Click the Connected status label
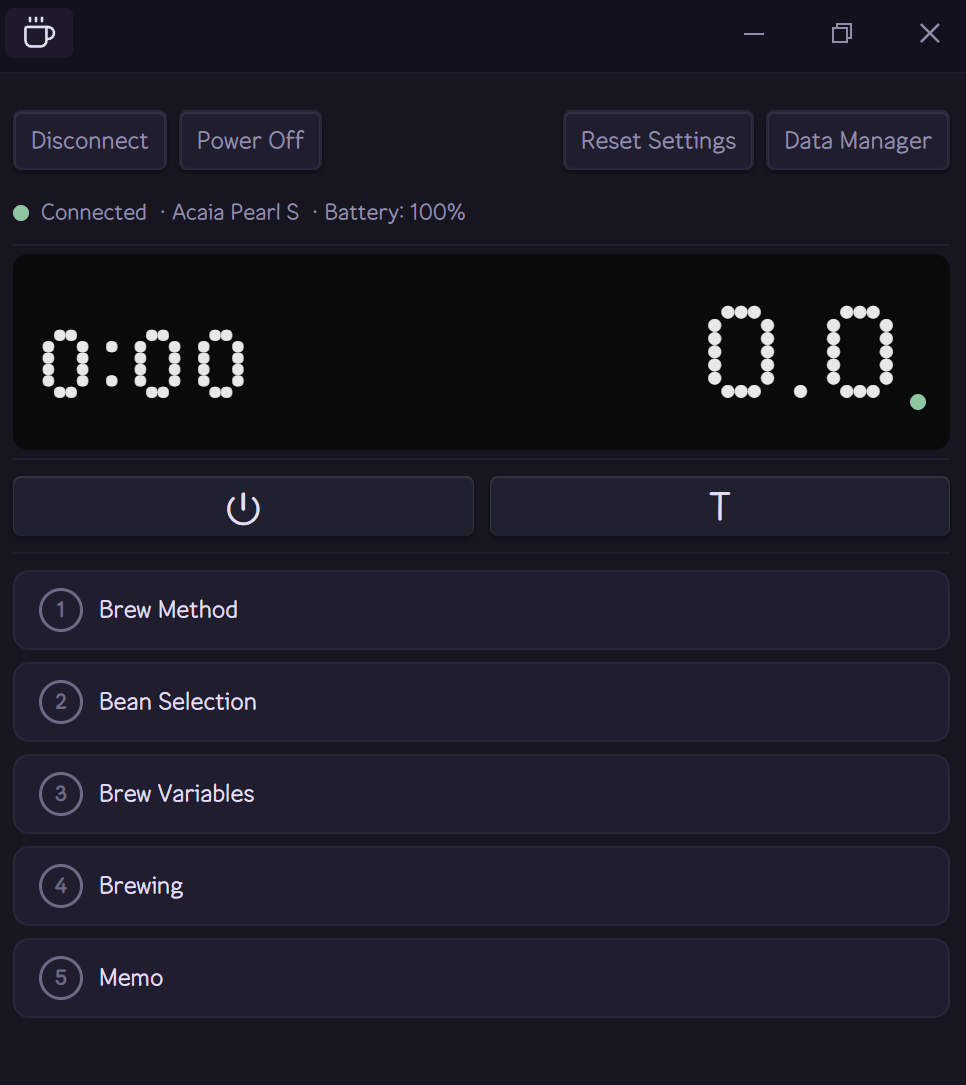 93,212
